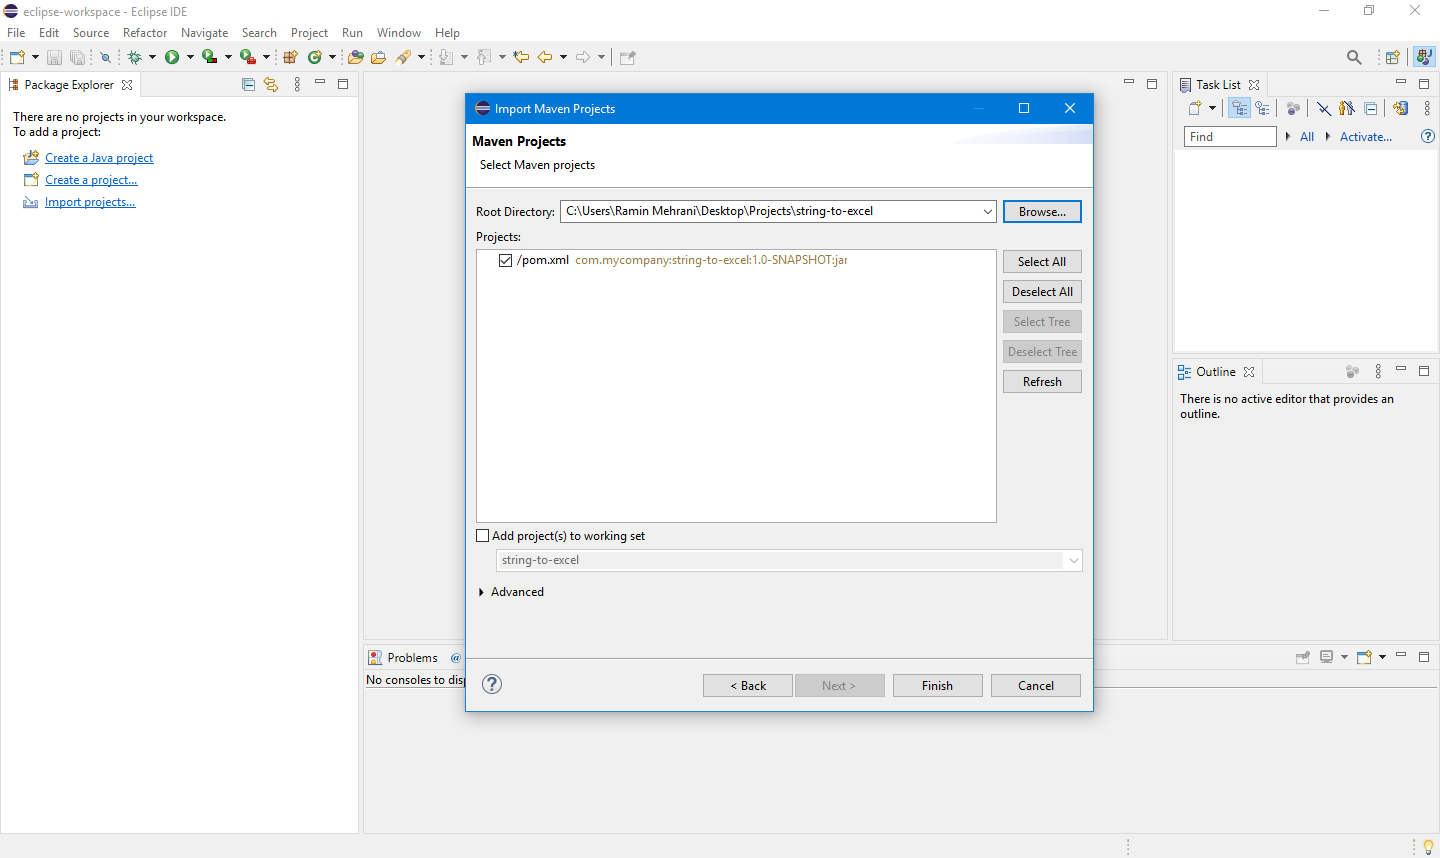The width and height of the screenshot is (1440, 858).
Task: Click the Open Type icon
Action: tap(355, 57)
